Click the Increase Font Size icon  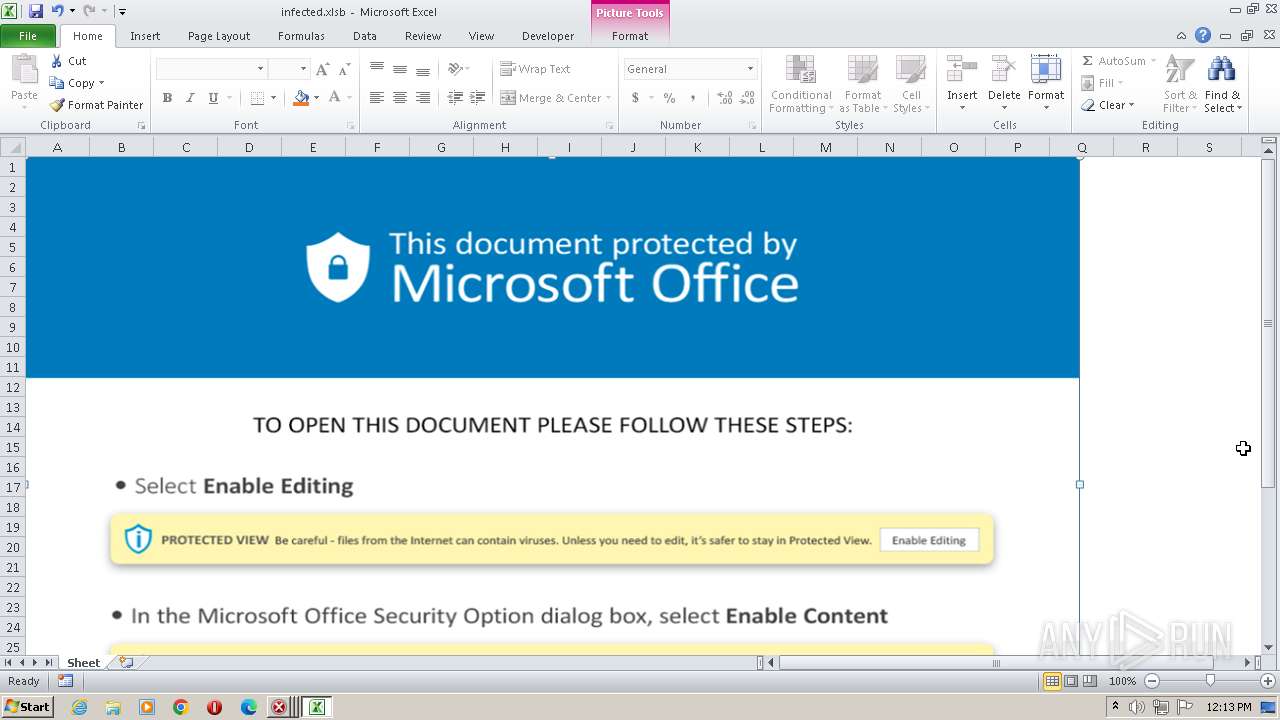322,69
